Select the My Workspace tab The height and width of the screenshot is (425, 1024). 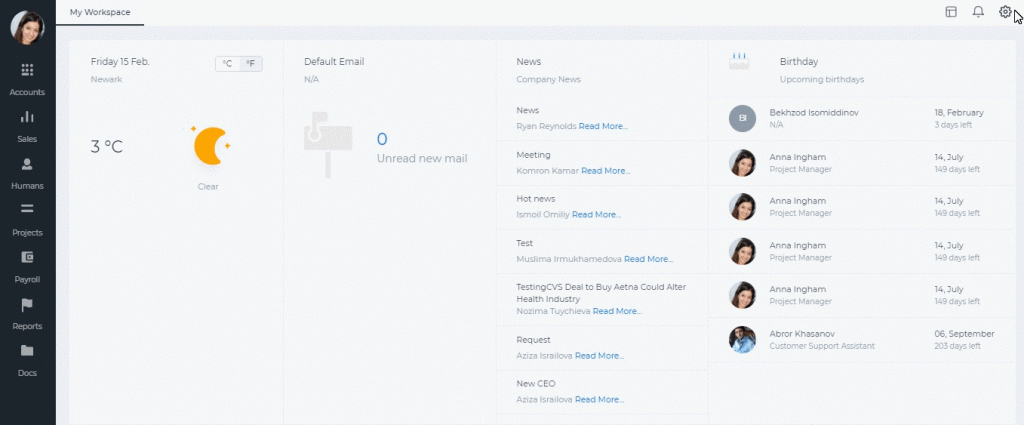pos(100,12)
